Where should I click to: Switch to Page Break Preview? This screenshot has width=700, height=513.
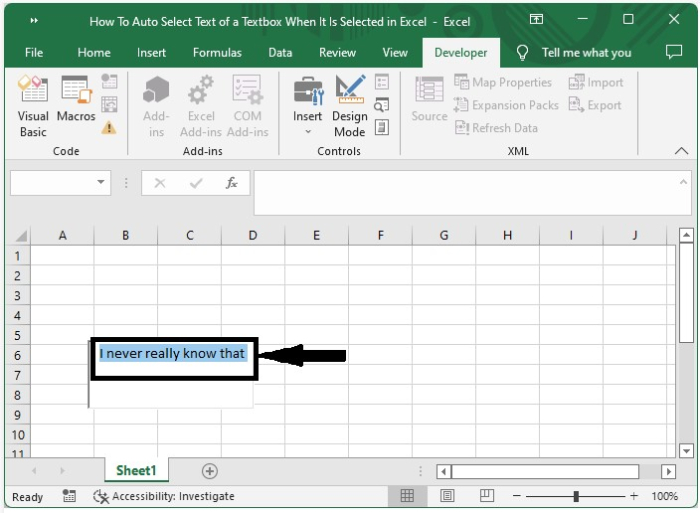point(487,496)
